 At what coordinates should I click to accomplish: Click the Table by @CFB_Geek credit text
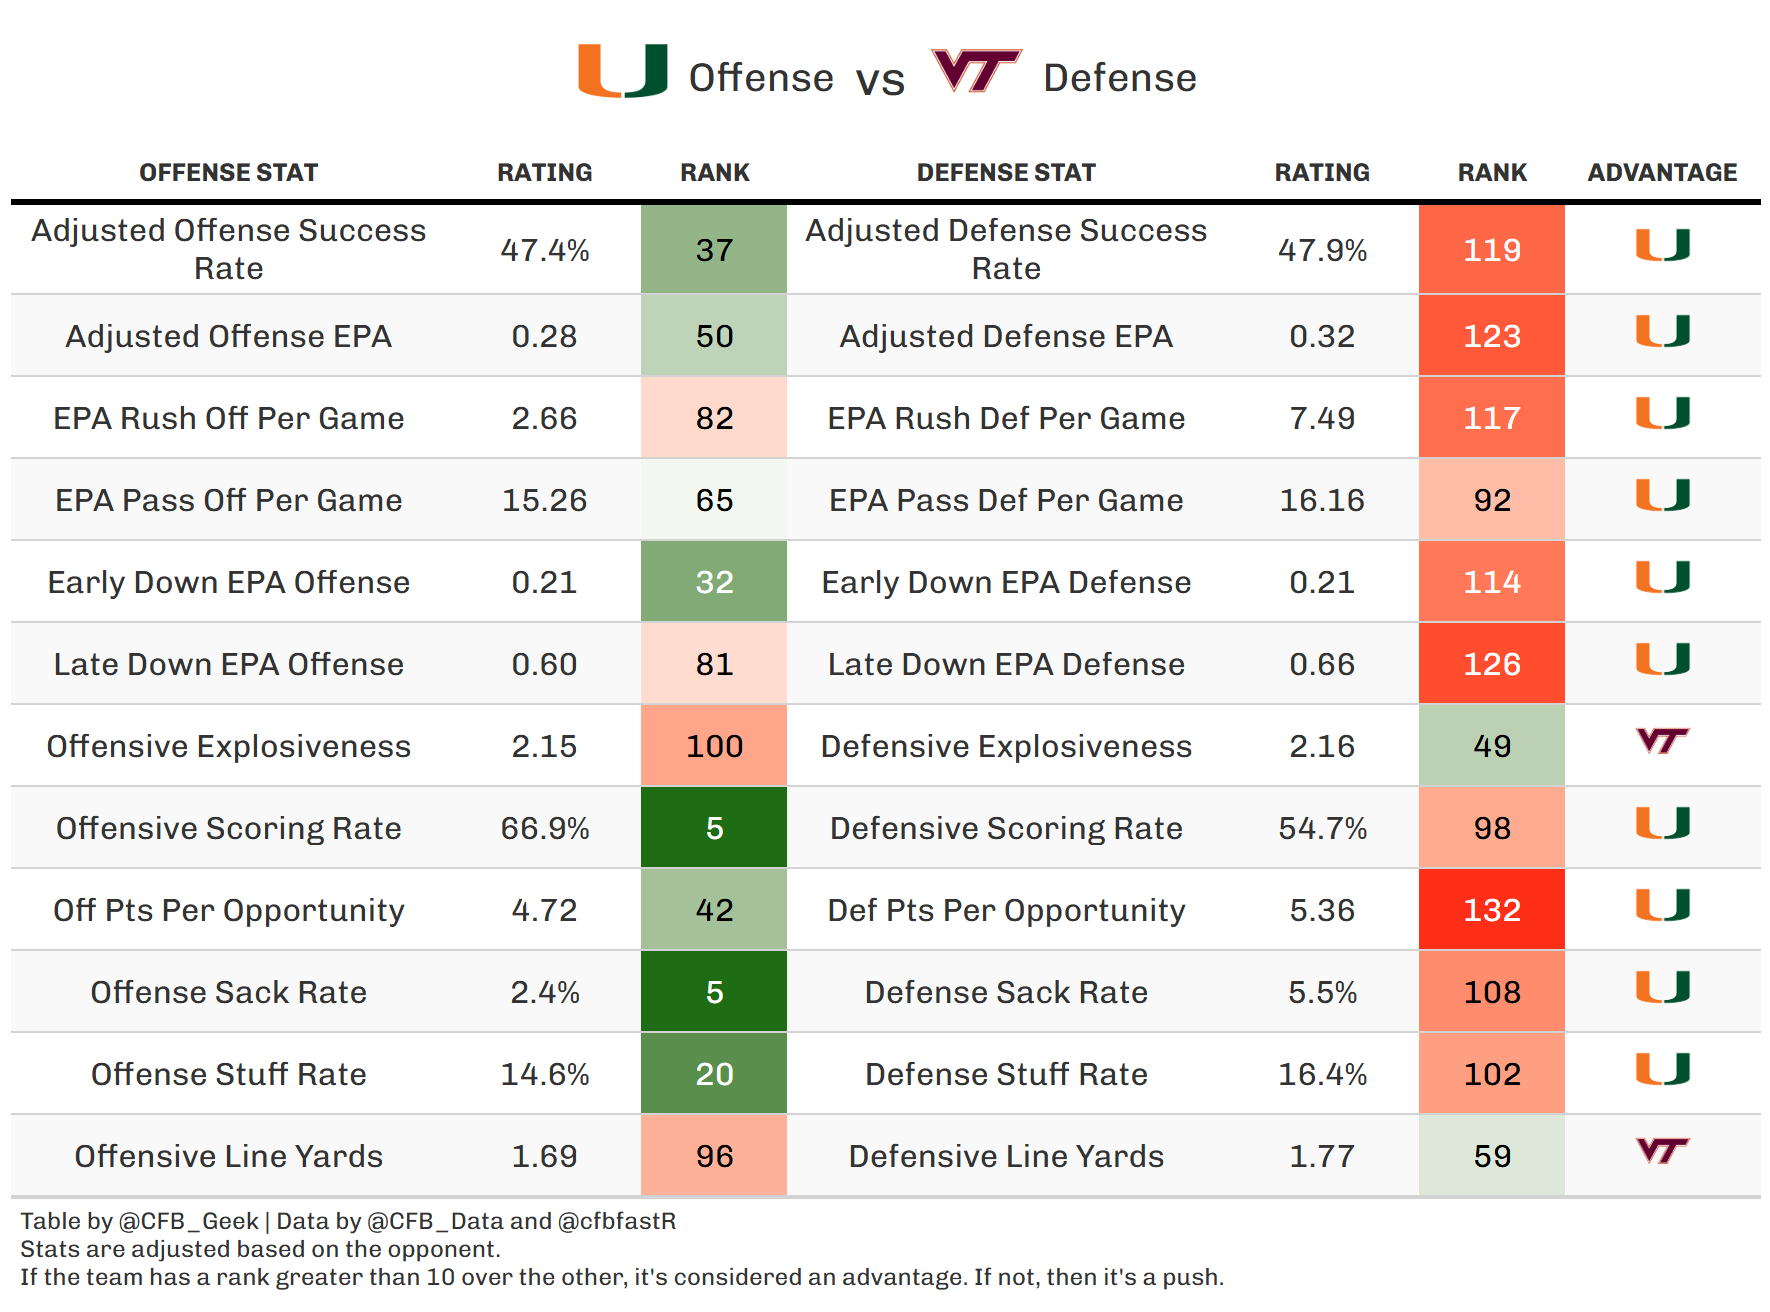(x=140, y=1221)
